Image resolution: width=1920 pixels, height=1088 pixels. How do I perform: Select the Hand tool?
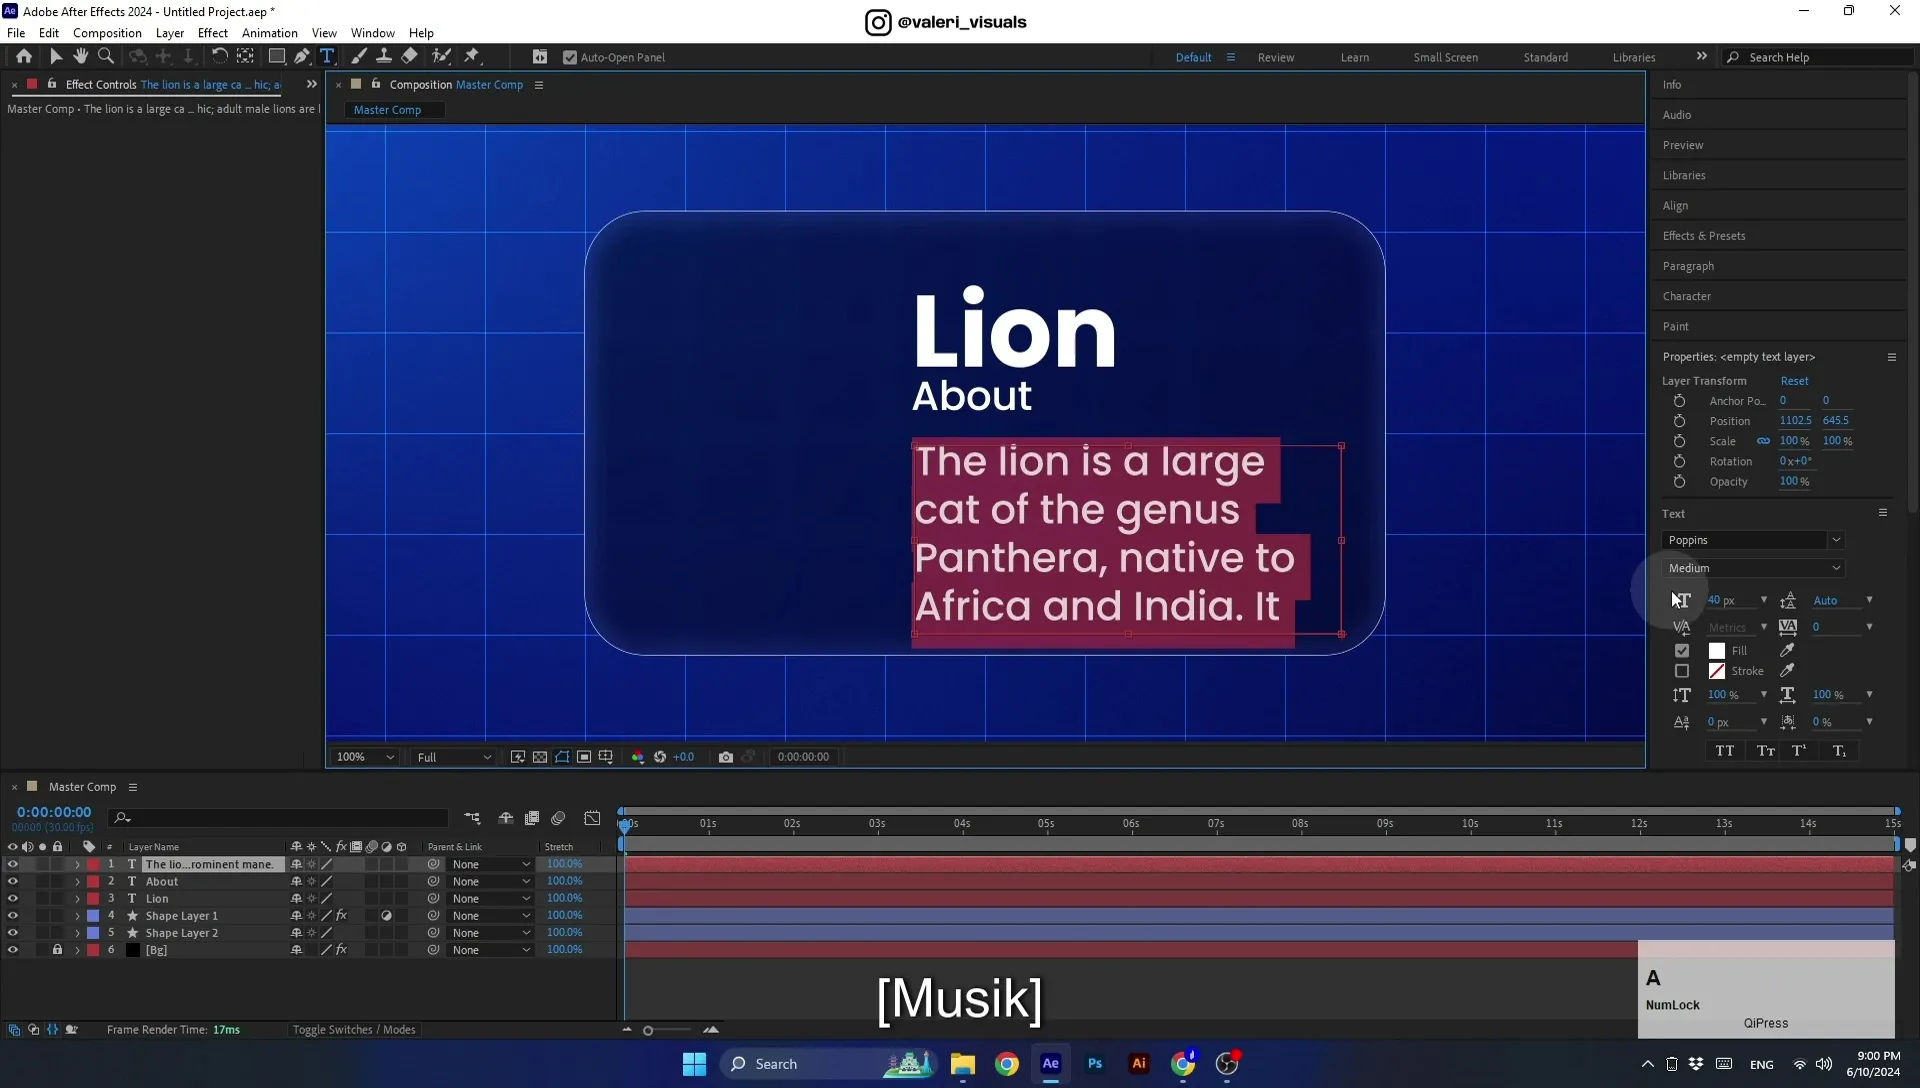[81, 57]
